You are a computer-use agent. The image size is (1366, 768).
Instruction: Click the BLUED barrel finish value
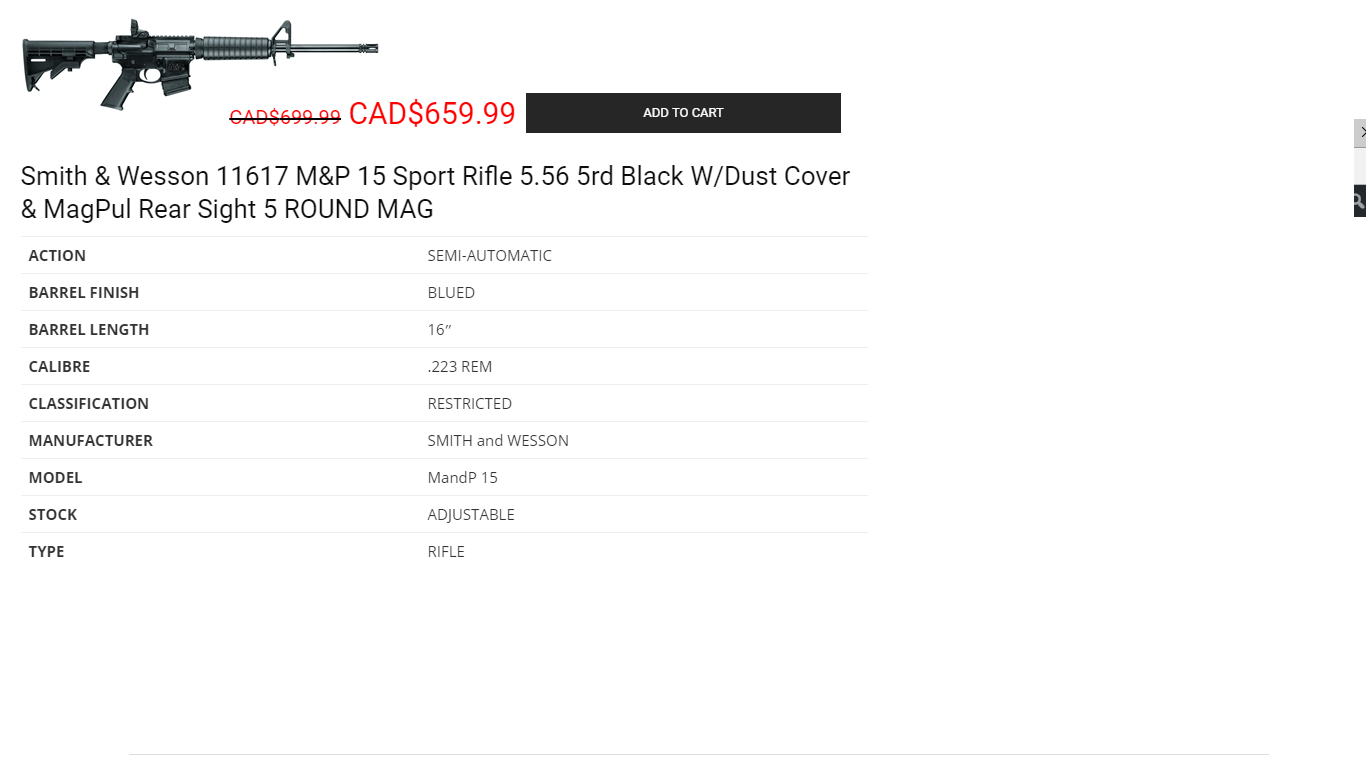(x=451, y=292)
